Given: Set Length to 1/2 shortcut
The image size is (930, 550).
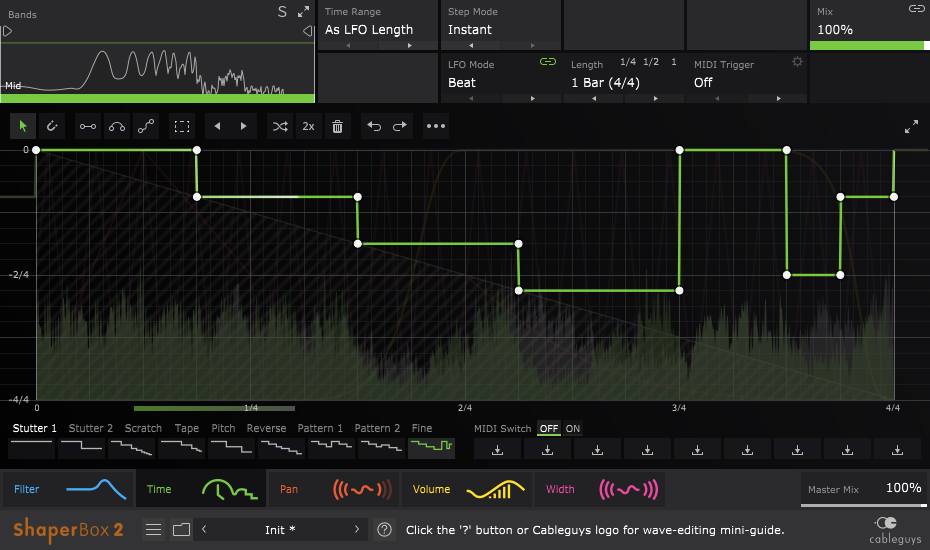Looking at the screenshot, I should tap(651, 62).
